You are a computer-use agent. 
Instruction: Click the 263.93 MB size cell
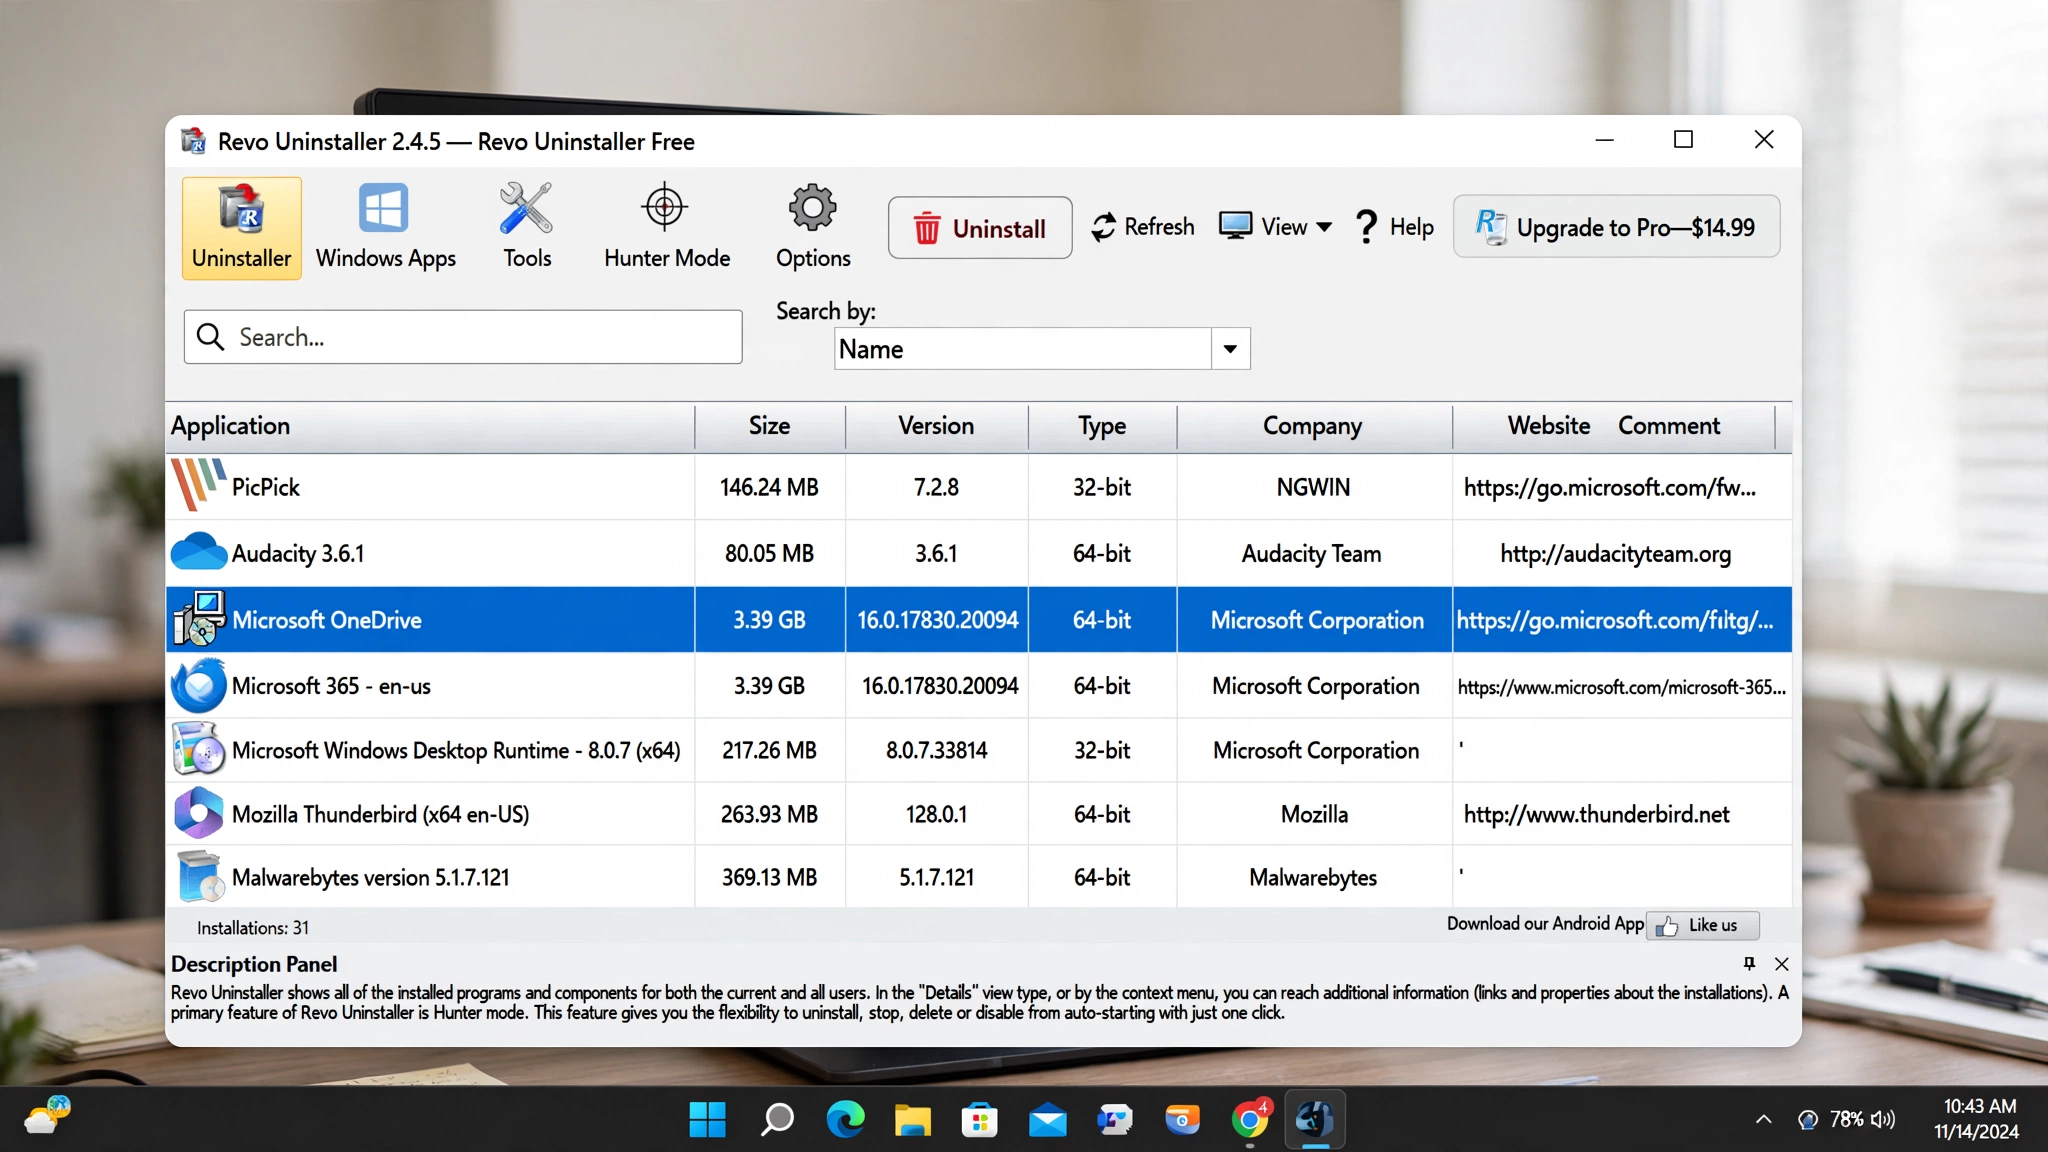[770, 814]
